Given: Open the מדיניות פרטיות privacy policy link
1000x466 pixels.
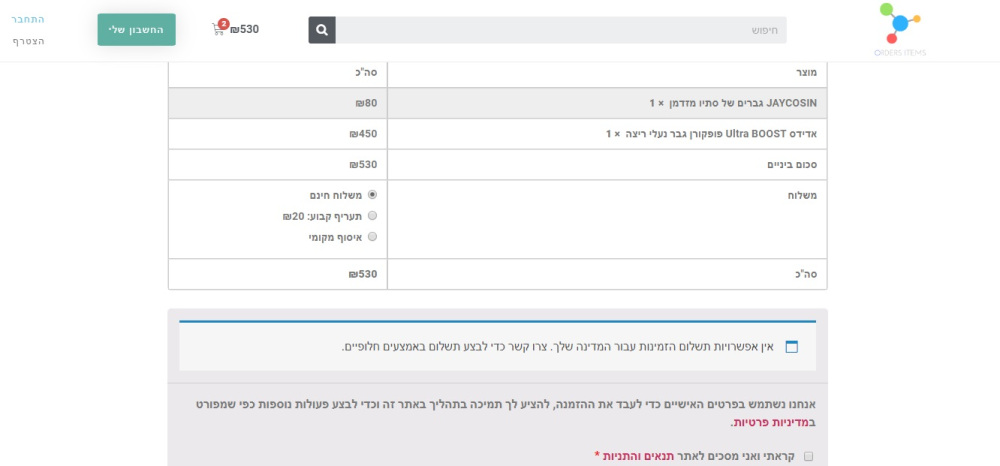Looking at the screenshot, I should pos(774,423).
